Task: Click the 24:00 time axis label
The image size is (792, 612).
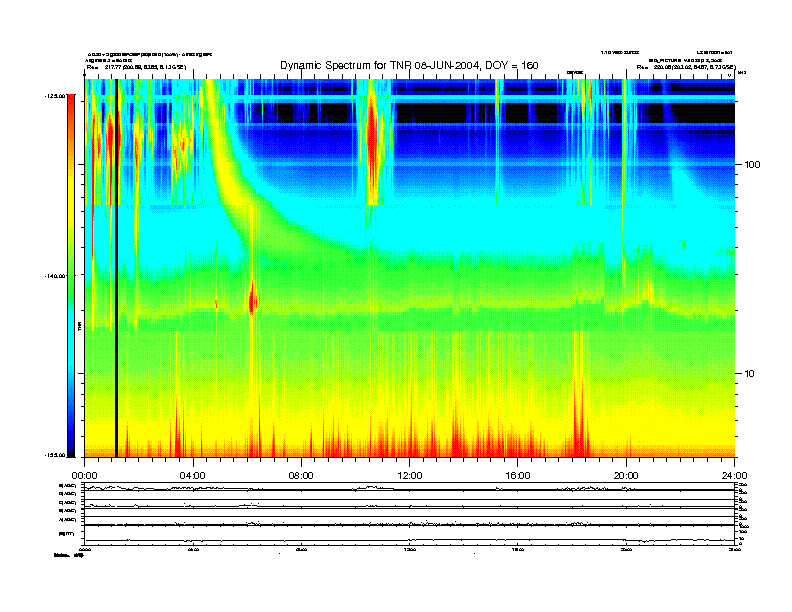Action: pos(735,476)
